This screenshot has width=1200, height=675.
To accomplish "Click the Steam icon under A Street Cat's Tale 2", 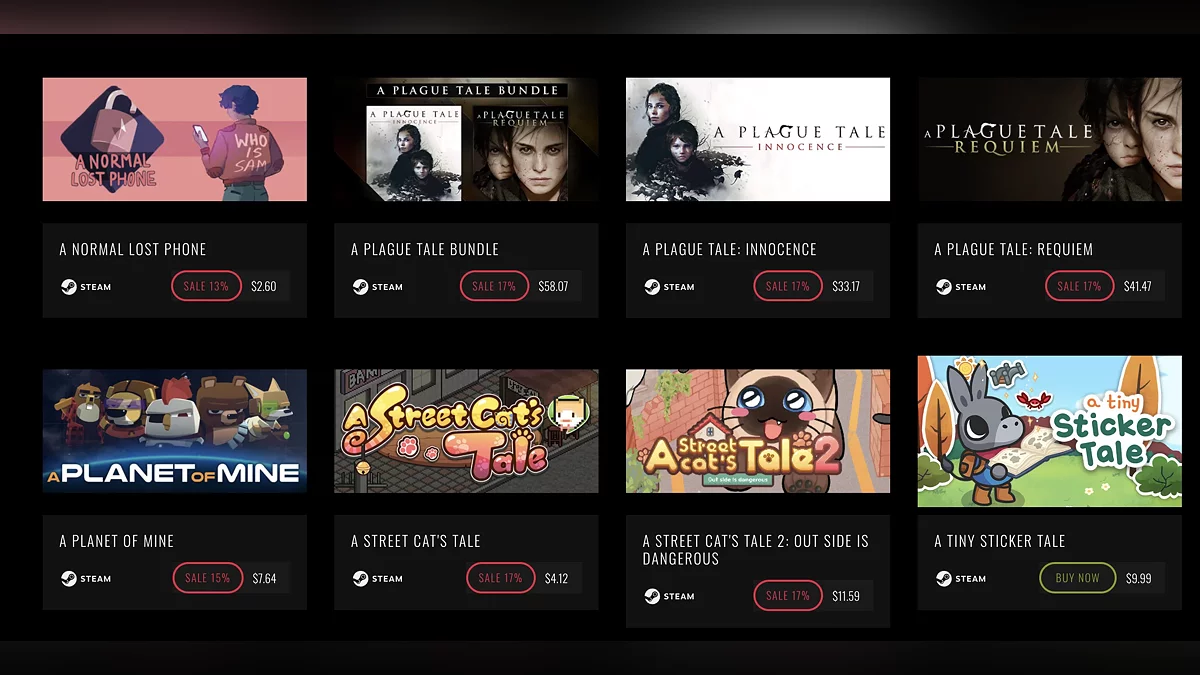I will pyautogui.click(x=652, y=596).
